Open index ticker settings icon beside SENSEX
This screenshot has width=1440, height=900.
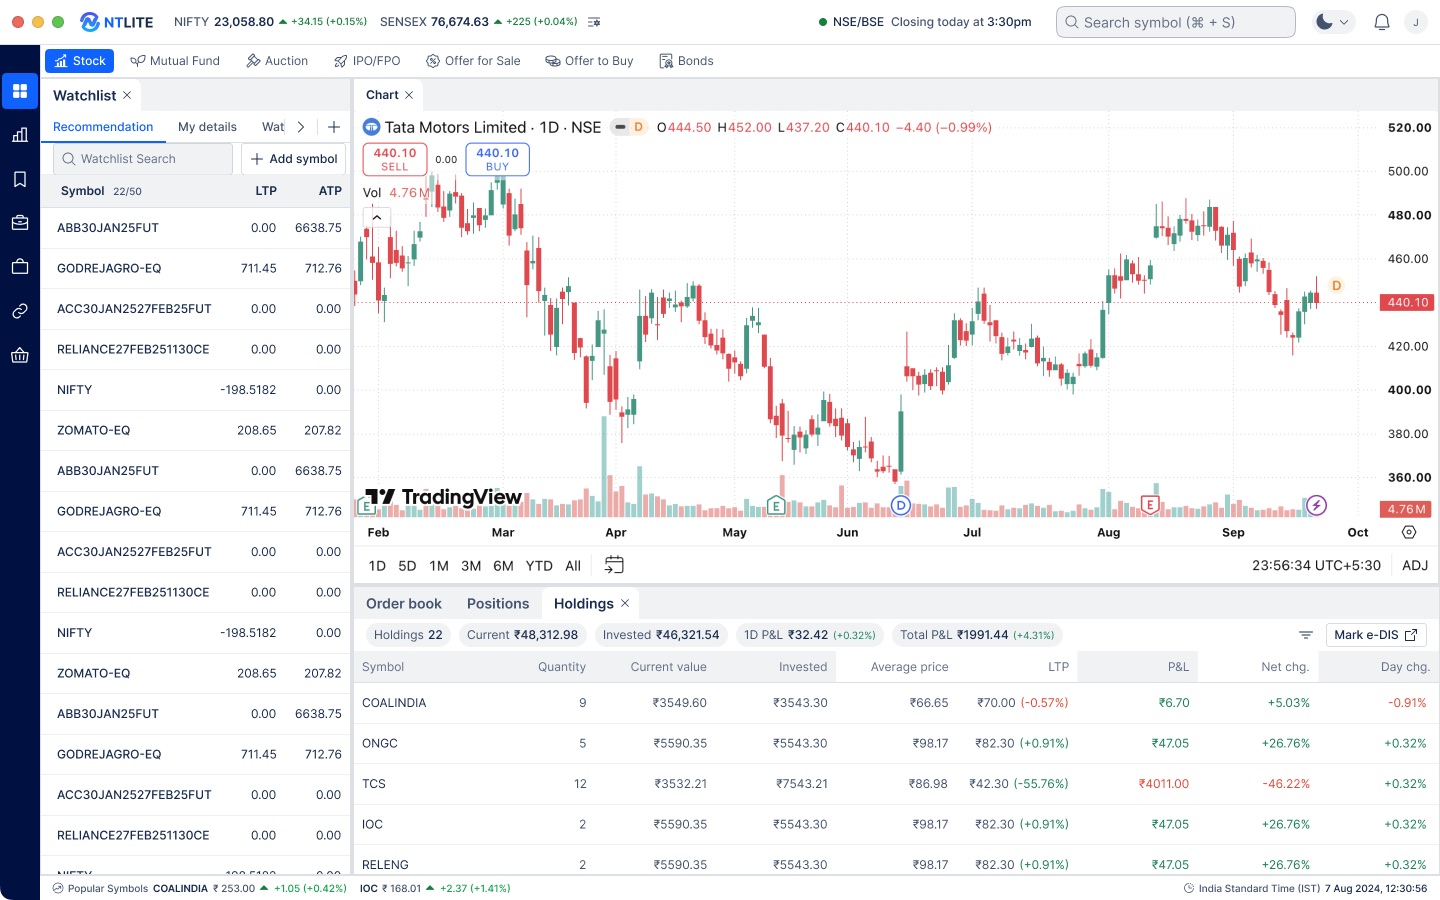(x=594, y=22)
